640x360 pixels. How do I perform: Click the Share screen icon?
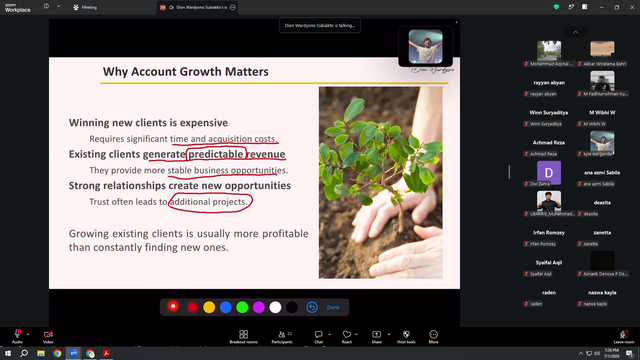(x=376, y=334)
